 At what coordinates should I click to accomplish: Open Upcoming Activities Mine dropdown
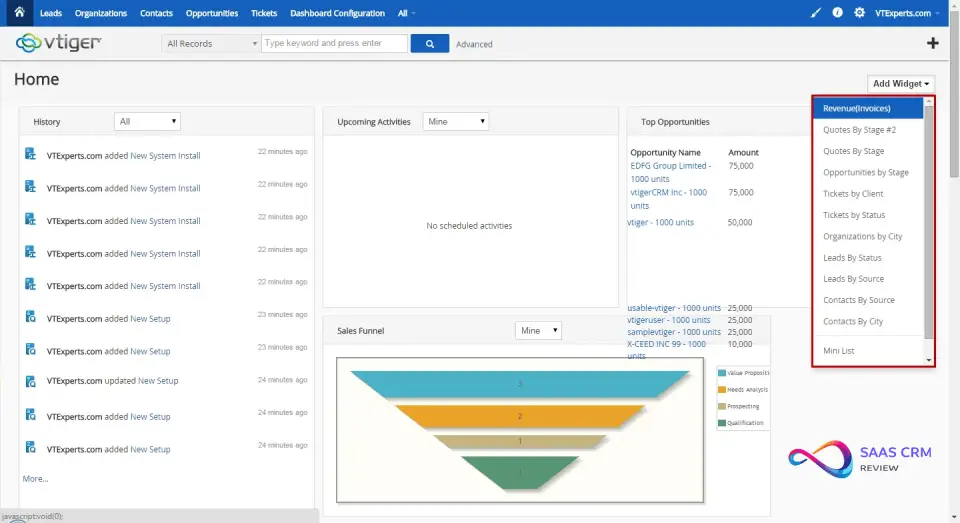click(455, 121)
